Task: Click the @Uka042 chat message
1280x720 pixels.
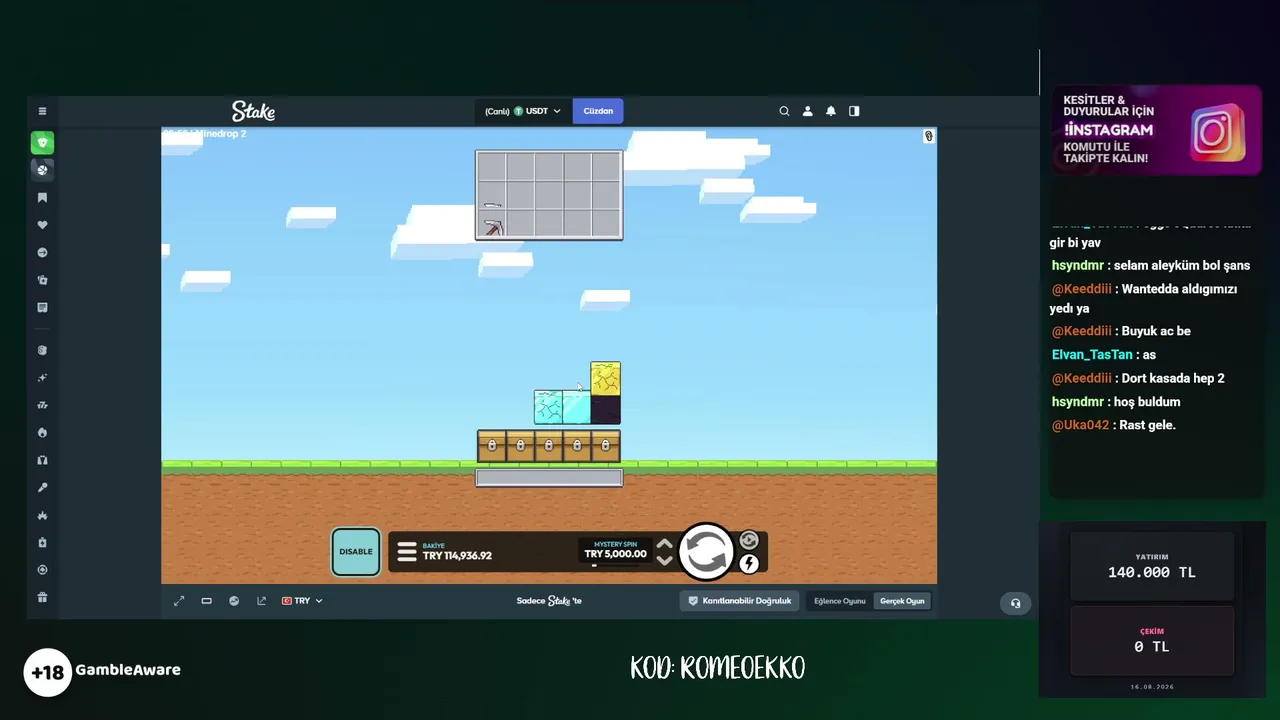Action: pyautogui.click(x=1113, y=425)
